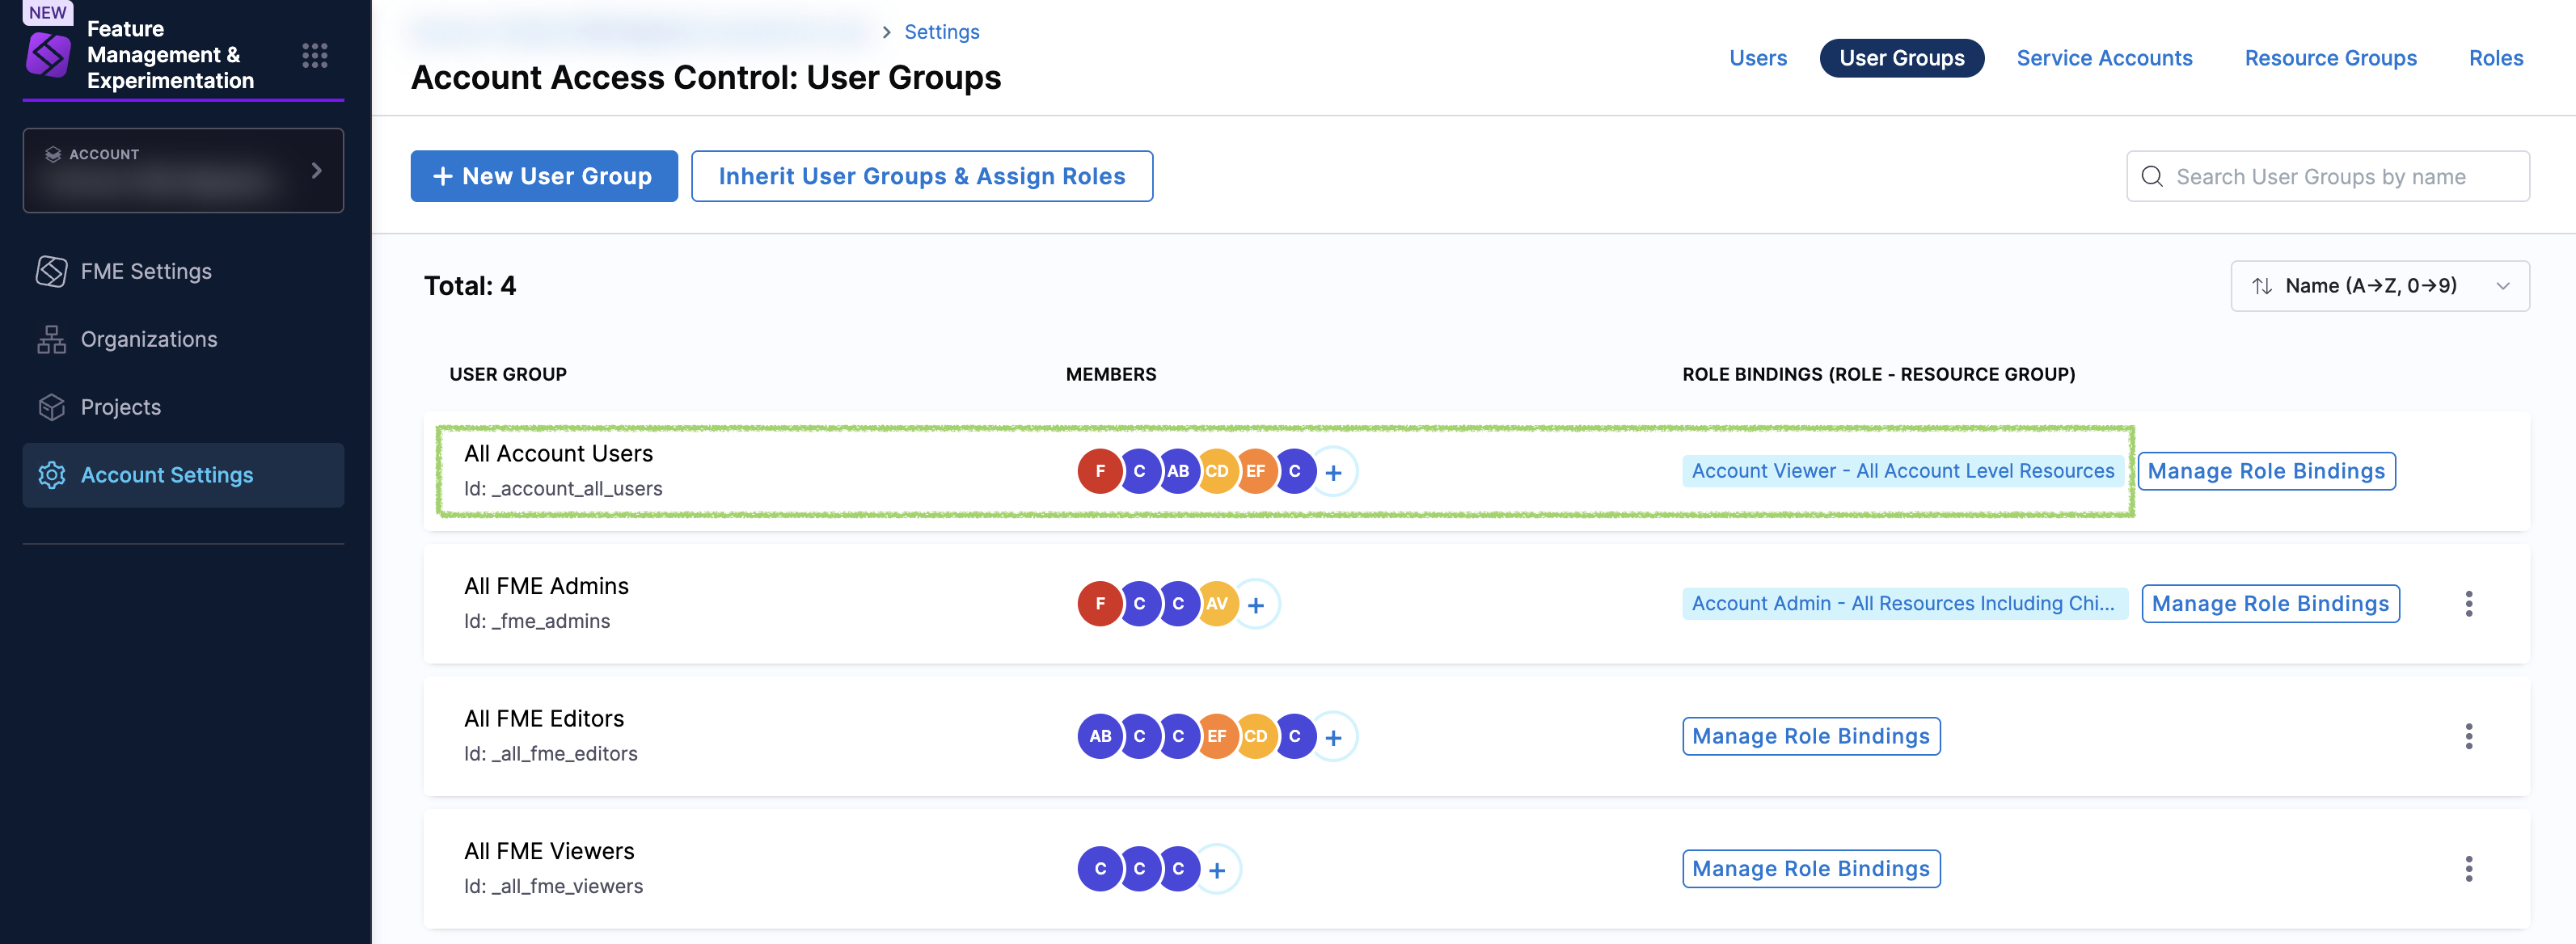Click the New User Group button
The image size is (2576, 944).
coord(543,176)
